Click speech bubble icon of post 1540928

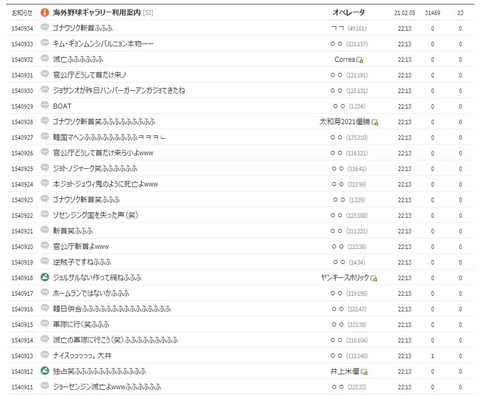click(45, 121)
